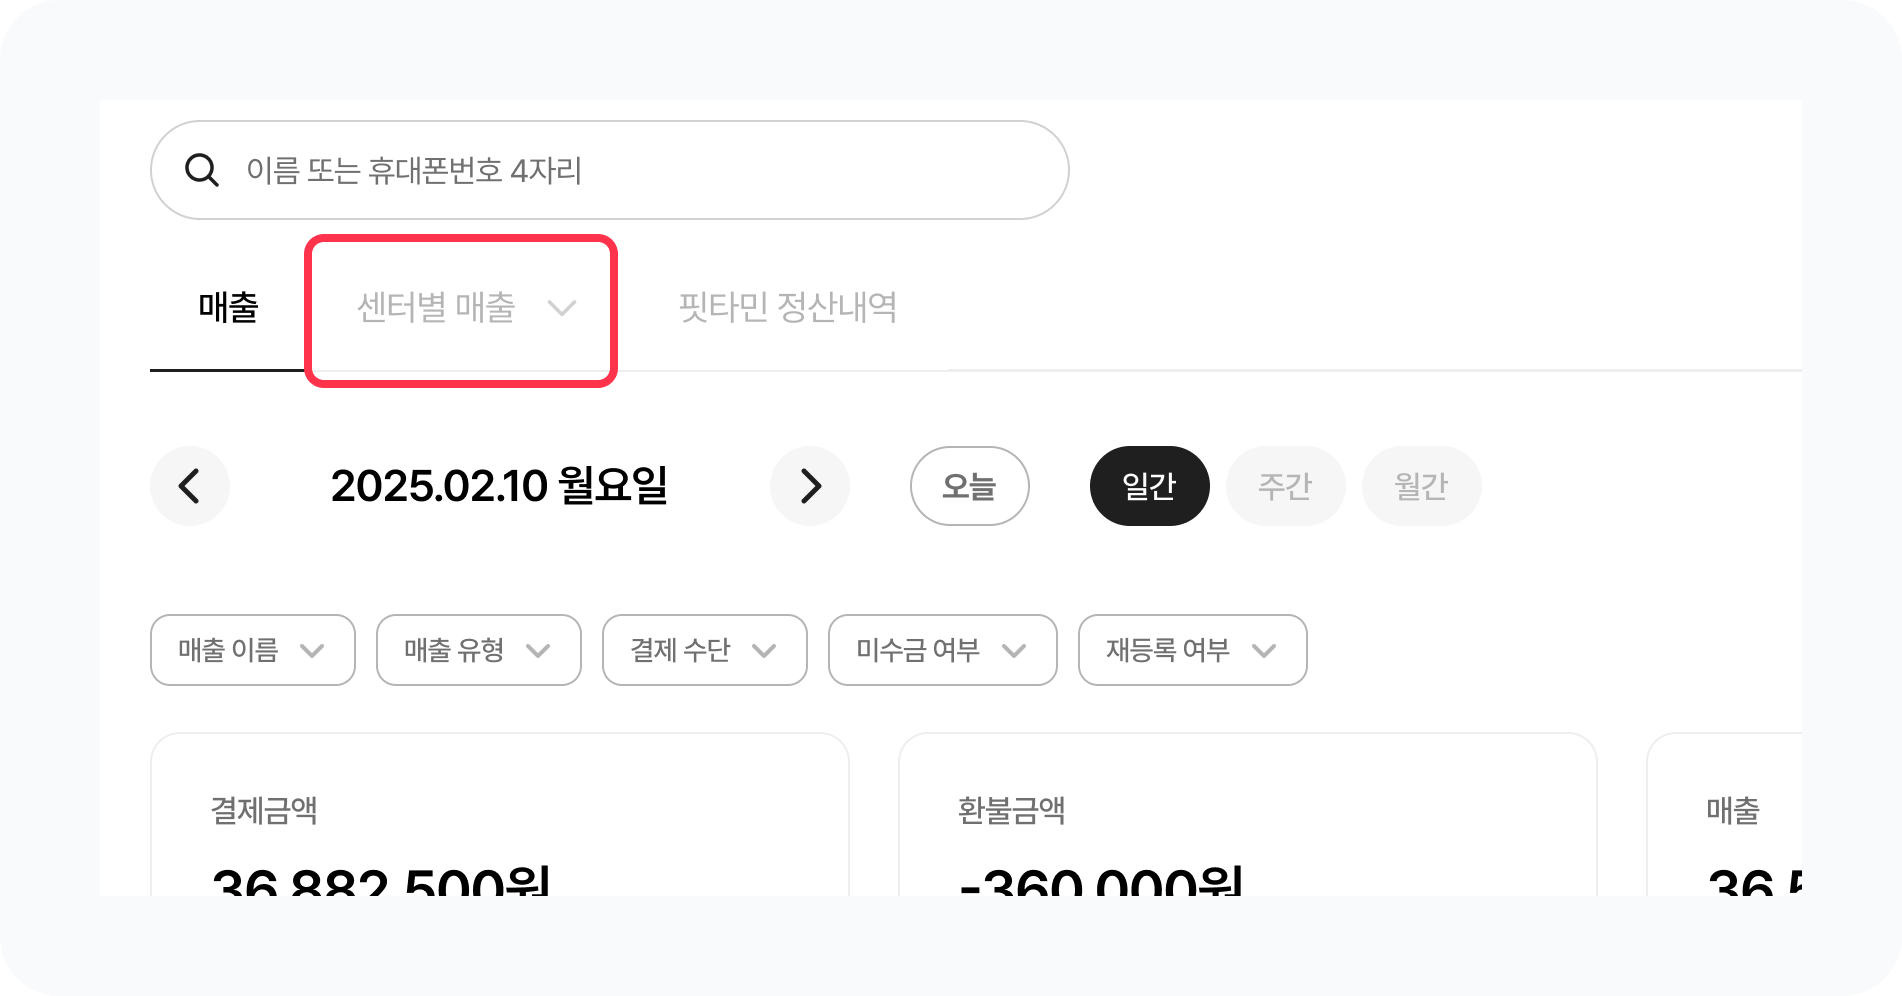
Task: Click the name or phone search field
Action: click(x=640, y=170)
